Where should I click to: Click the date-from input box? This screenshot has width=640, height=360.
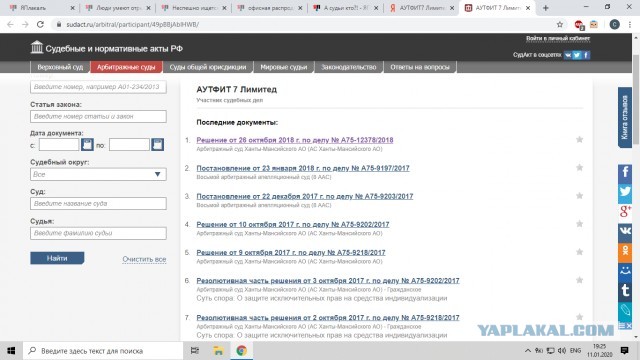59,144
